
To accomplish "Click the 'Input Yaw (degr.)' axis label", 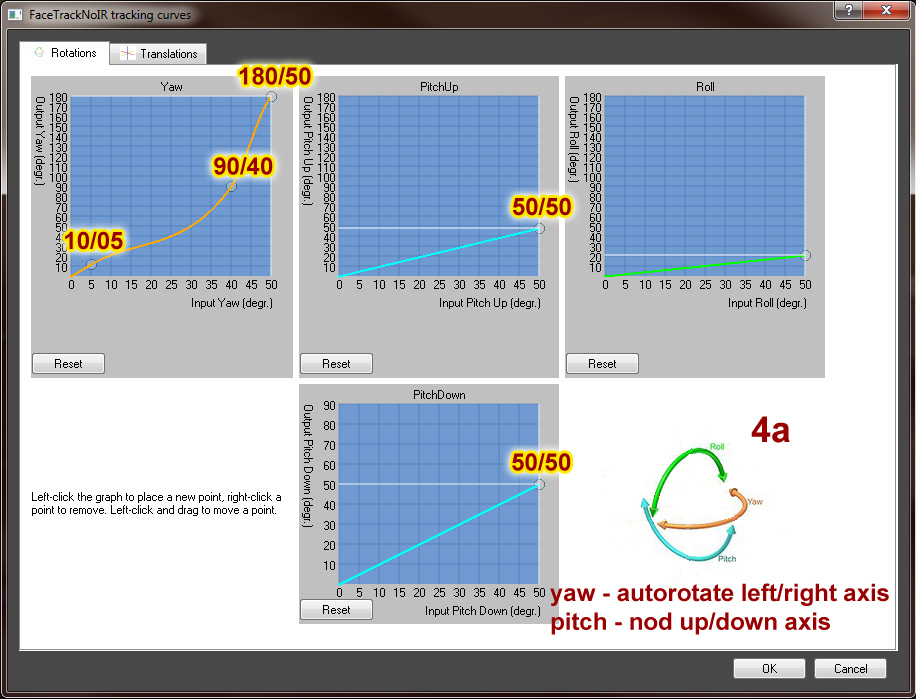I will 232,303.
